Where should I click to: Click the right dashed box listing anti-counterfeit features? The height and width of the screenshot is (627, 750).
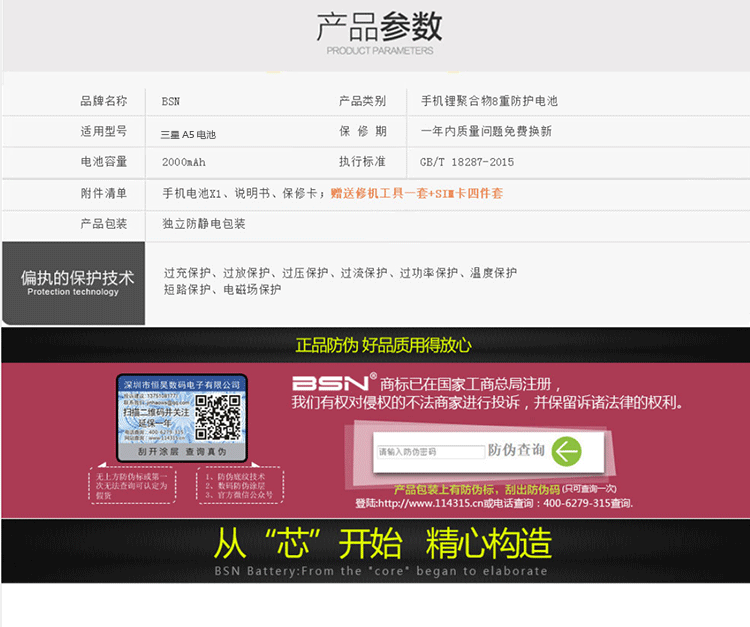pos(238,486)
